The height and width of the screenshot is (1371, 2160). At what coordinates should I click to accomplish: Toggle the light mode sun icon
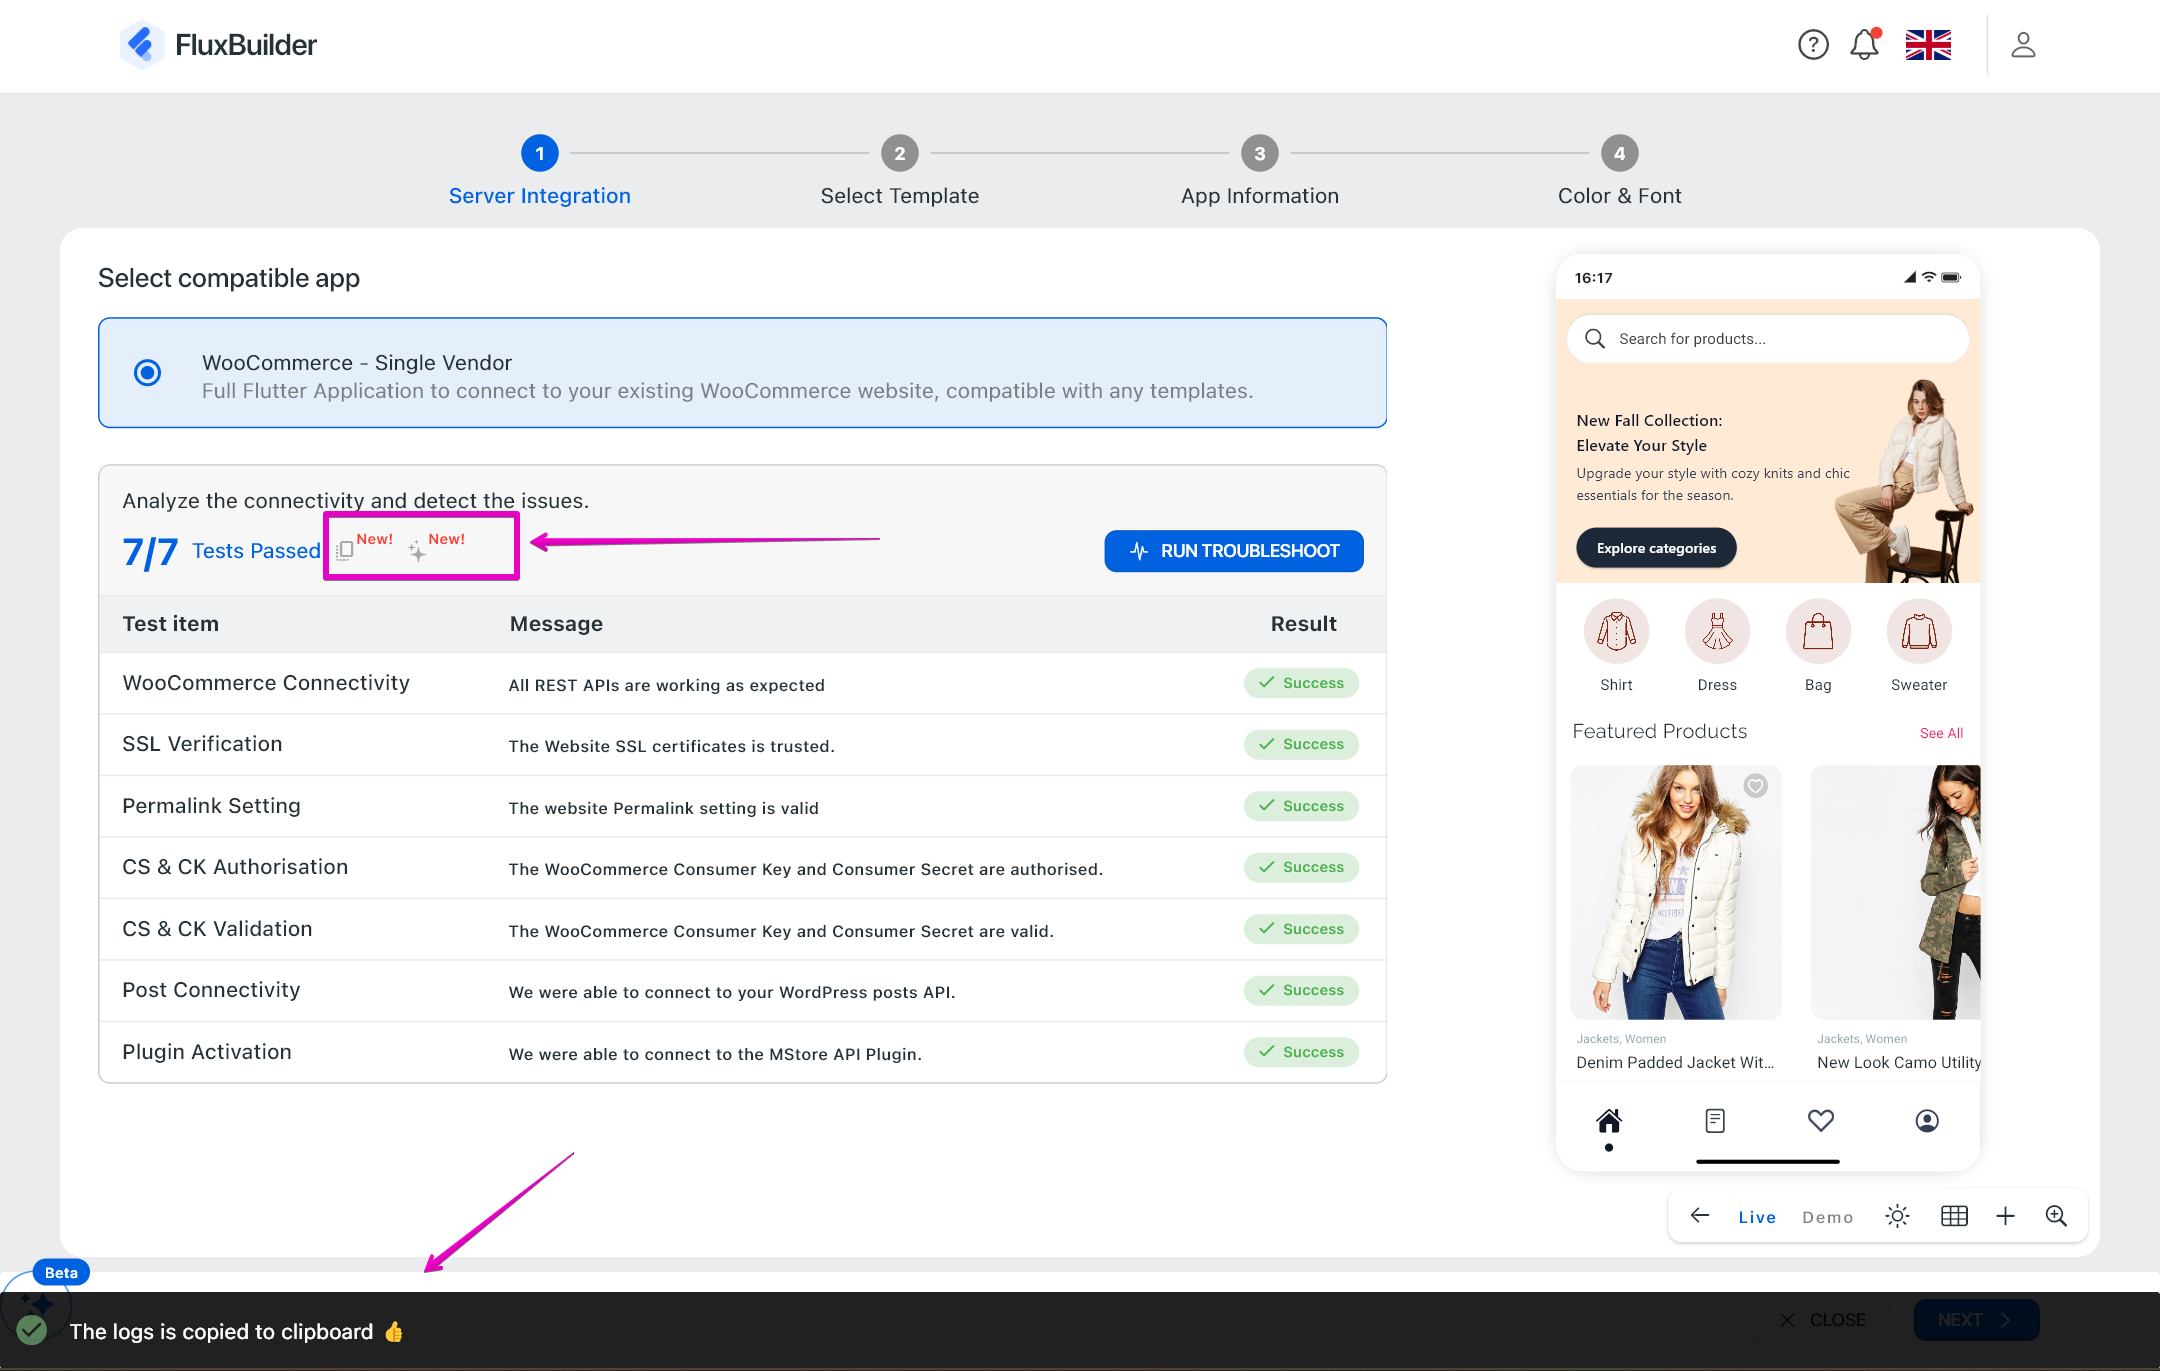[1897, 1216]
